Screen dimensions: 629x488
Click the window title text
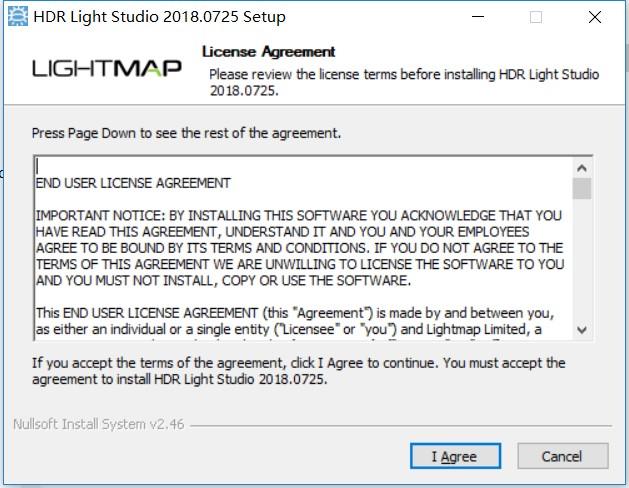[159, 17]
